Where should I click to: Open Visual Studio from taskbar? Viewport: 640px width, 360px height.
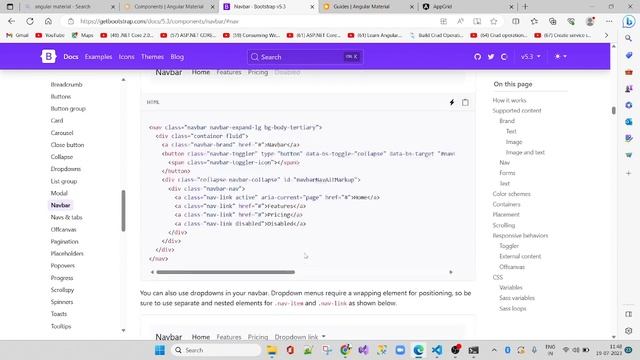point(363,350)
